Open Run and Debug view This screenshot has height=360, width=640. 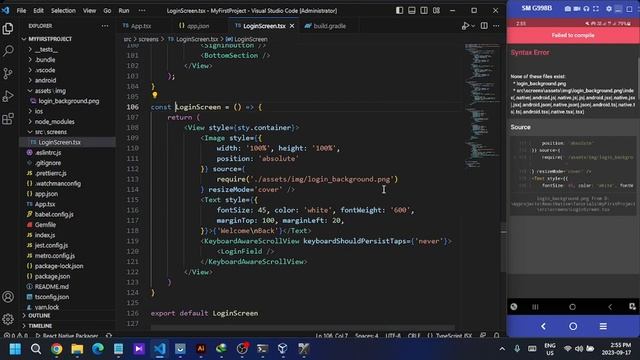pyautogui.click(x=8, y=96)
